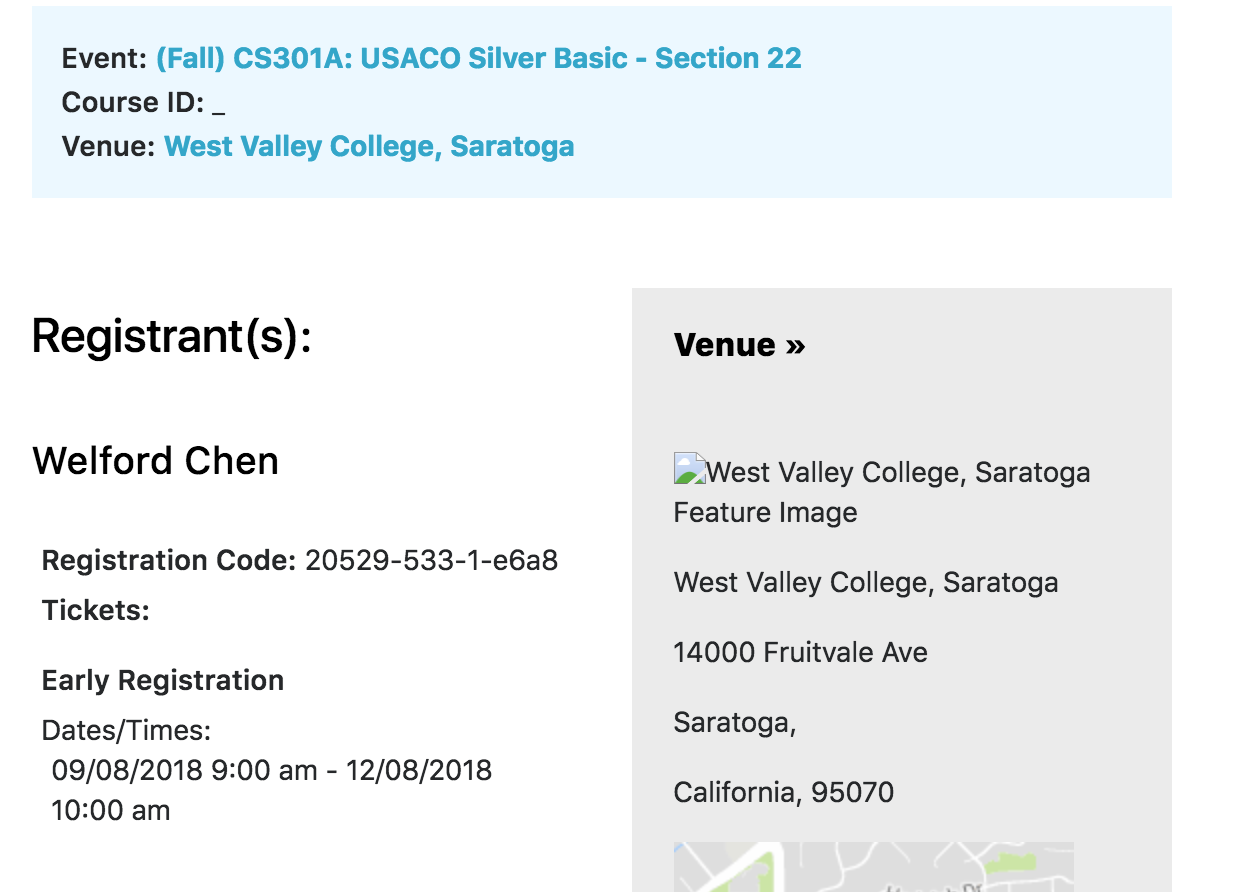Click the Course ID label
The width and height of the screenshot is (1238, 892).
coord(133,102)
